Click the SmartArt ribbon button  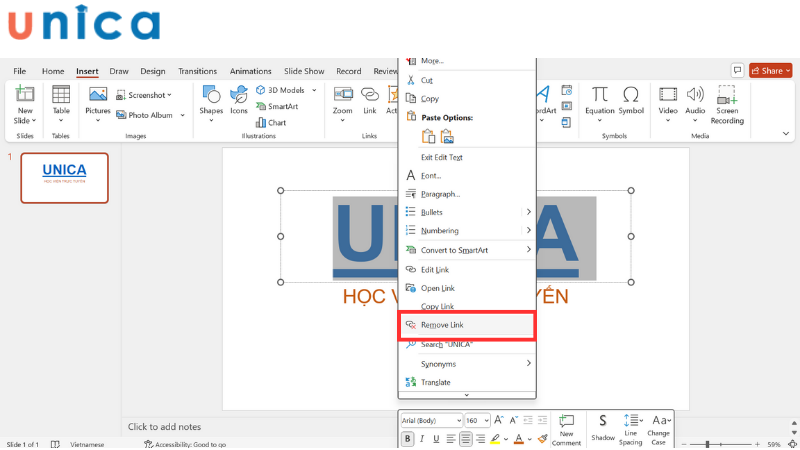[277, 107]
